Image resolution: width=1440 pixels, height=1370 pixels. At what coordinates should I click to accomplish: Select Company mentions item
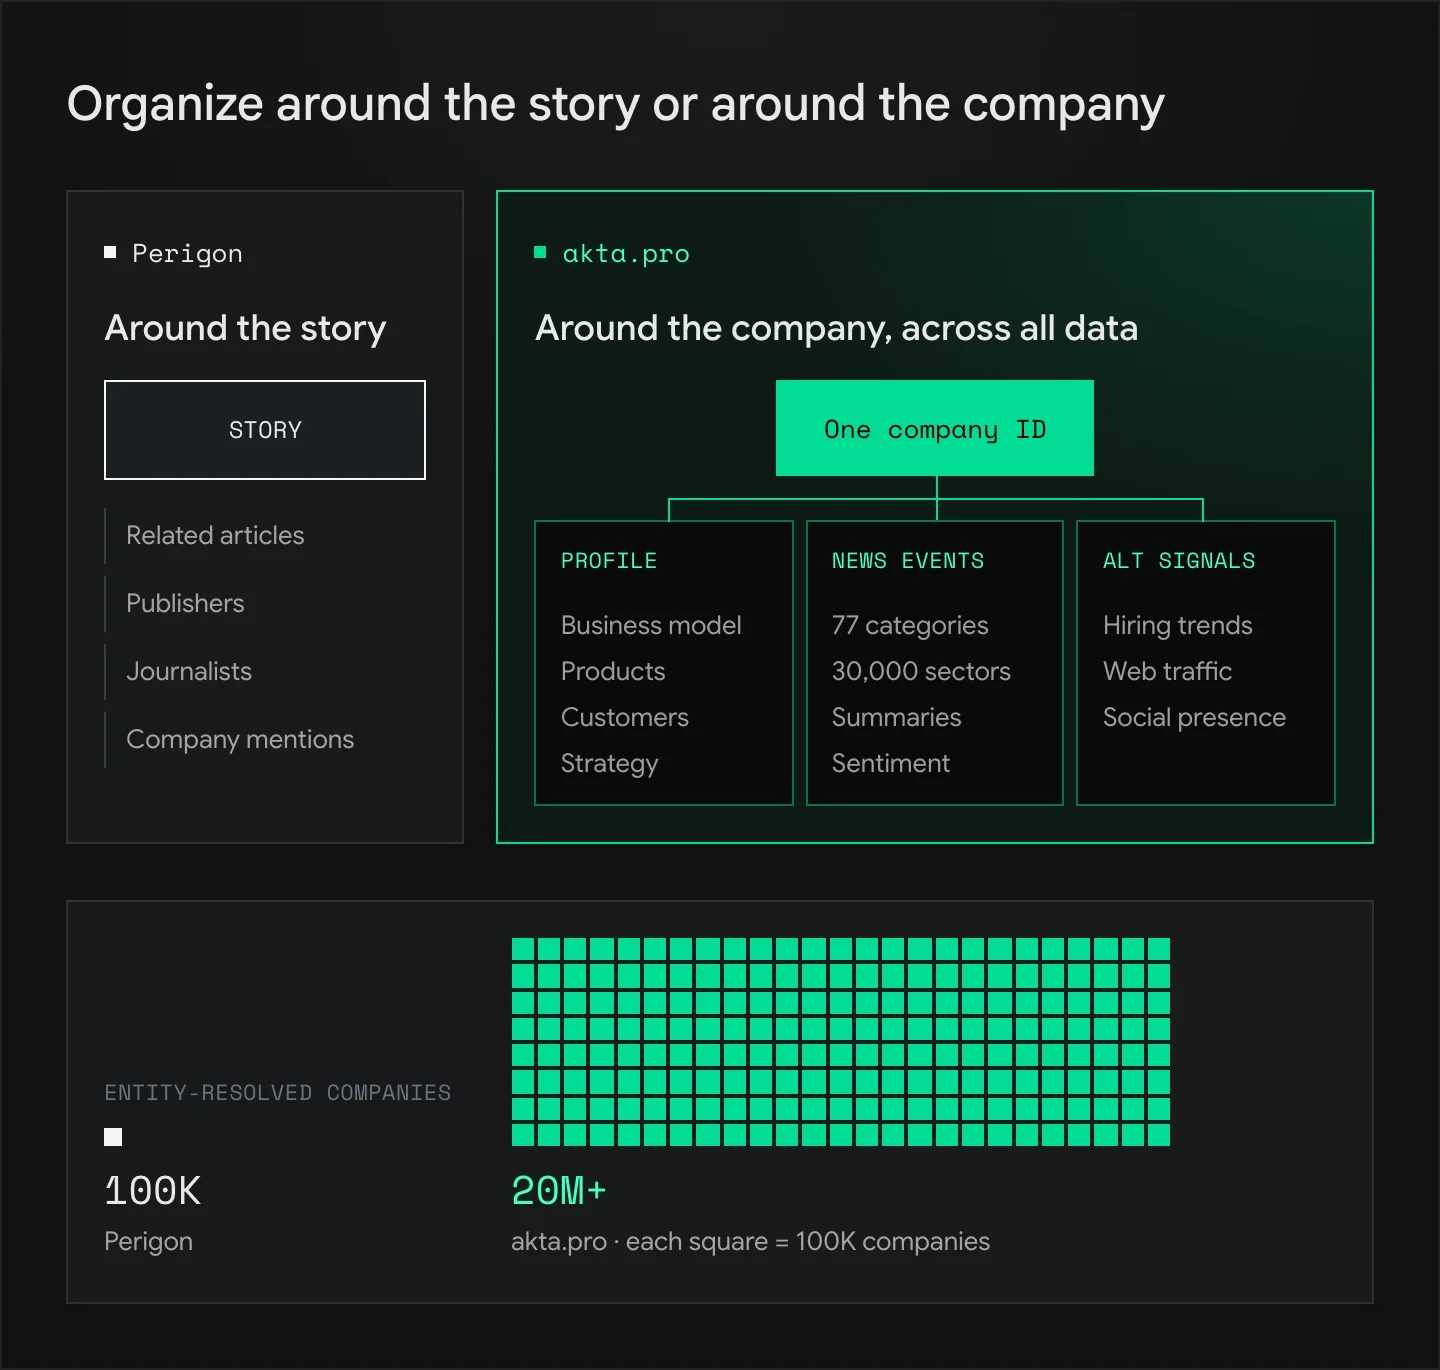[x=240, y=739]
